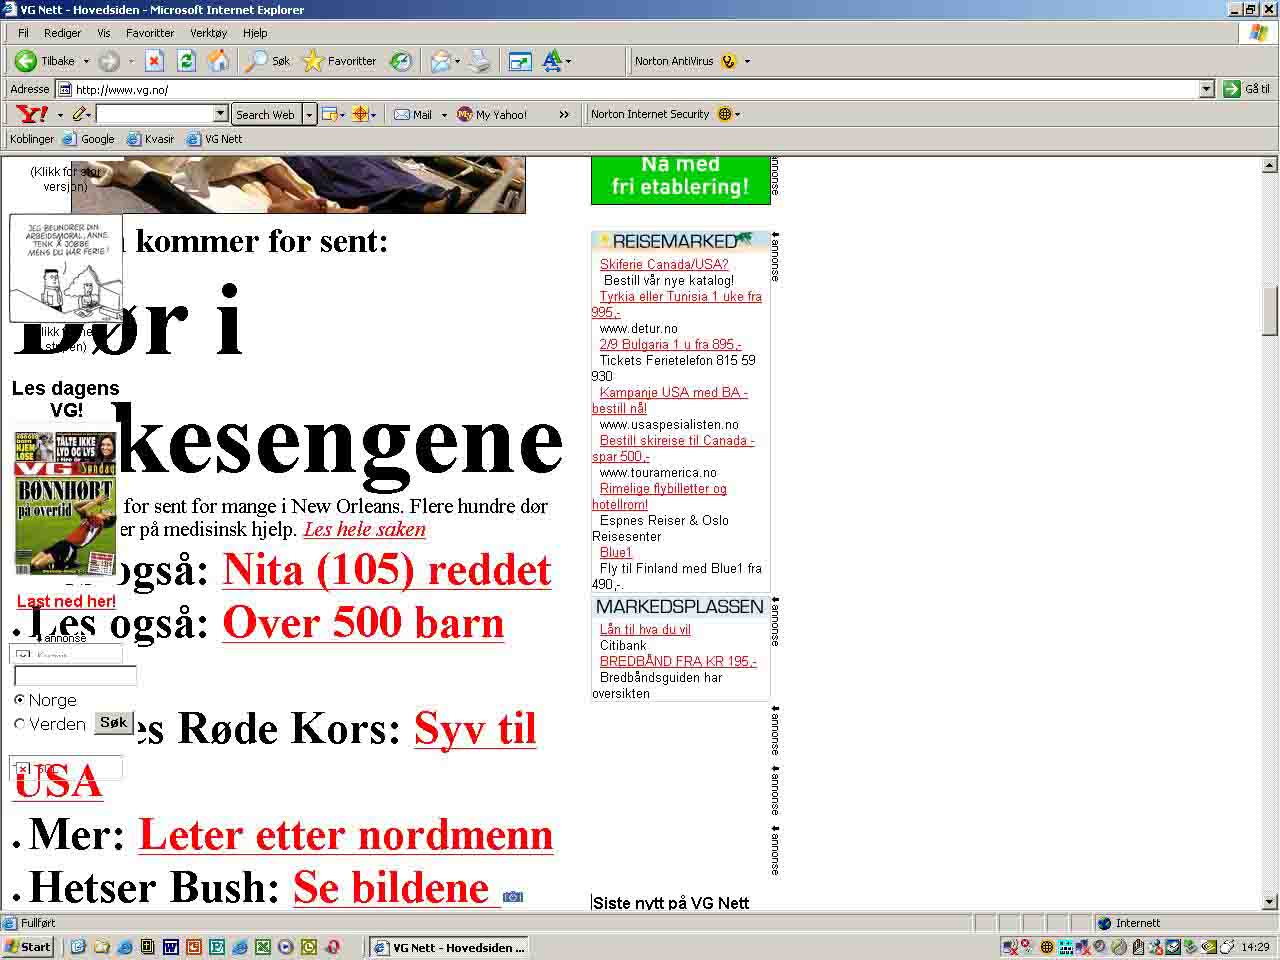Image resolution: width=1280 pixels, height=960 pixels.
Task: Click the vertical scrollbar thumb
Action: [x=1271, y=310]
